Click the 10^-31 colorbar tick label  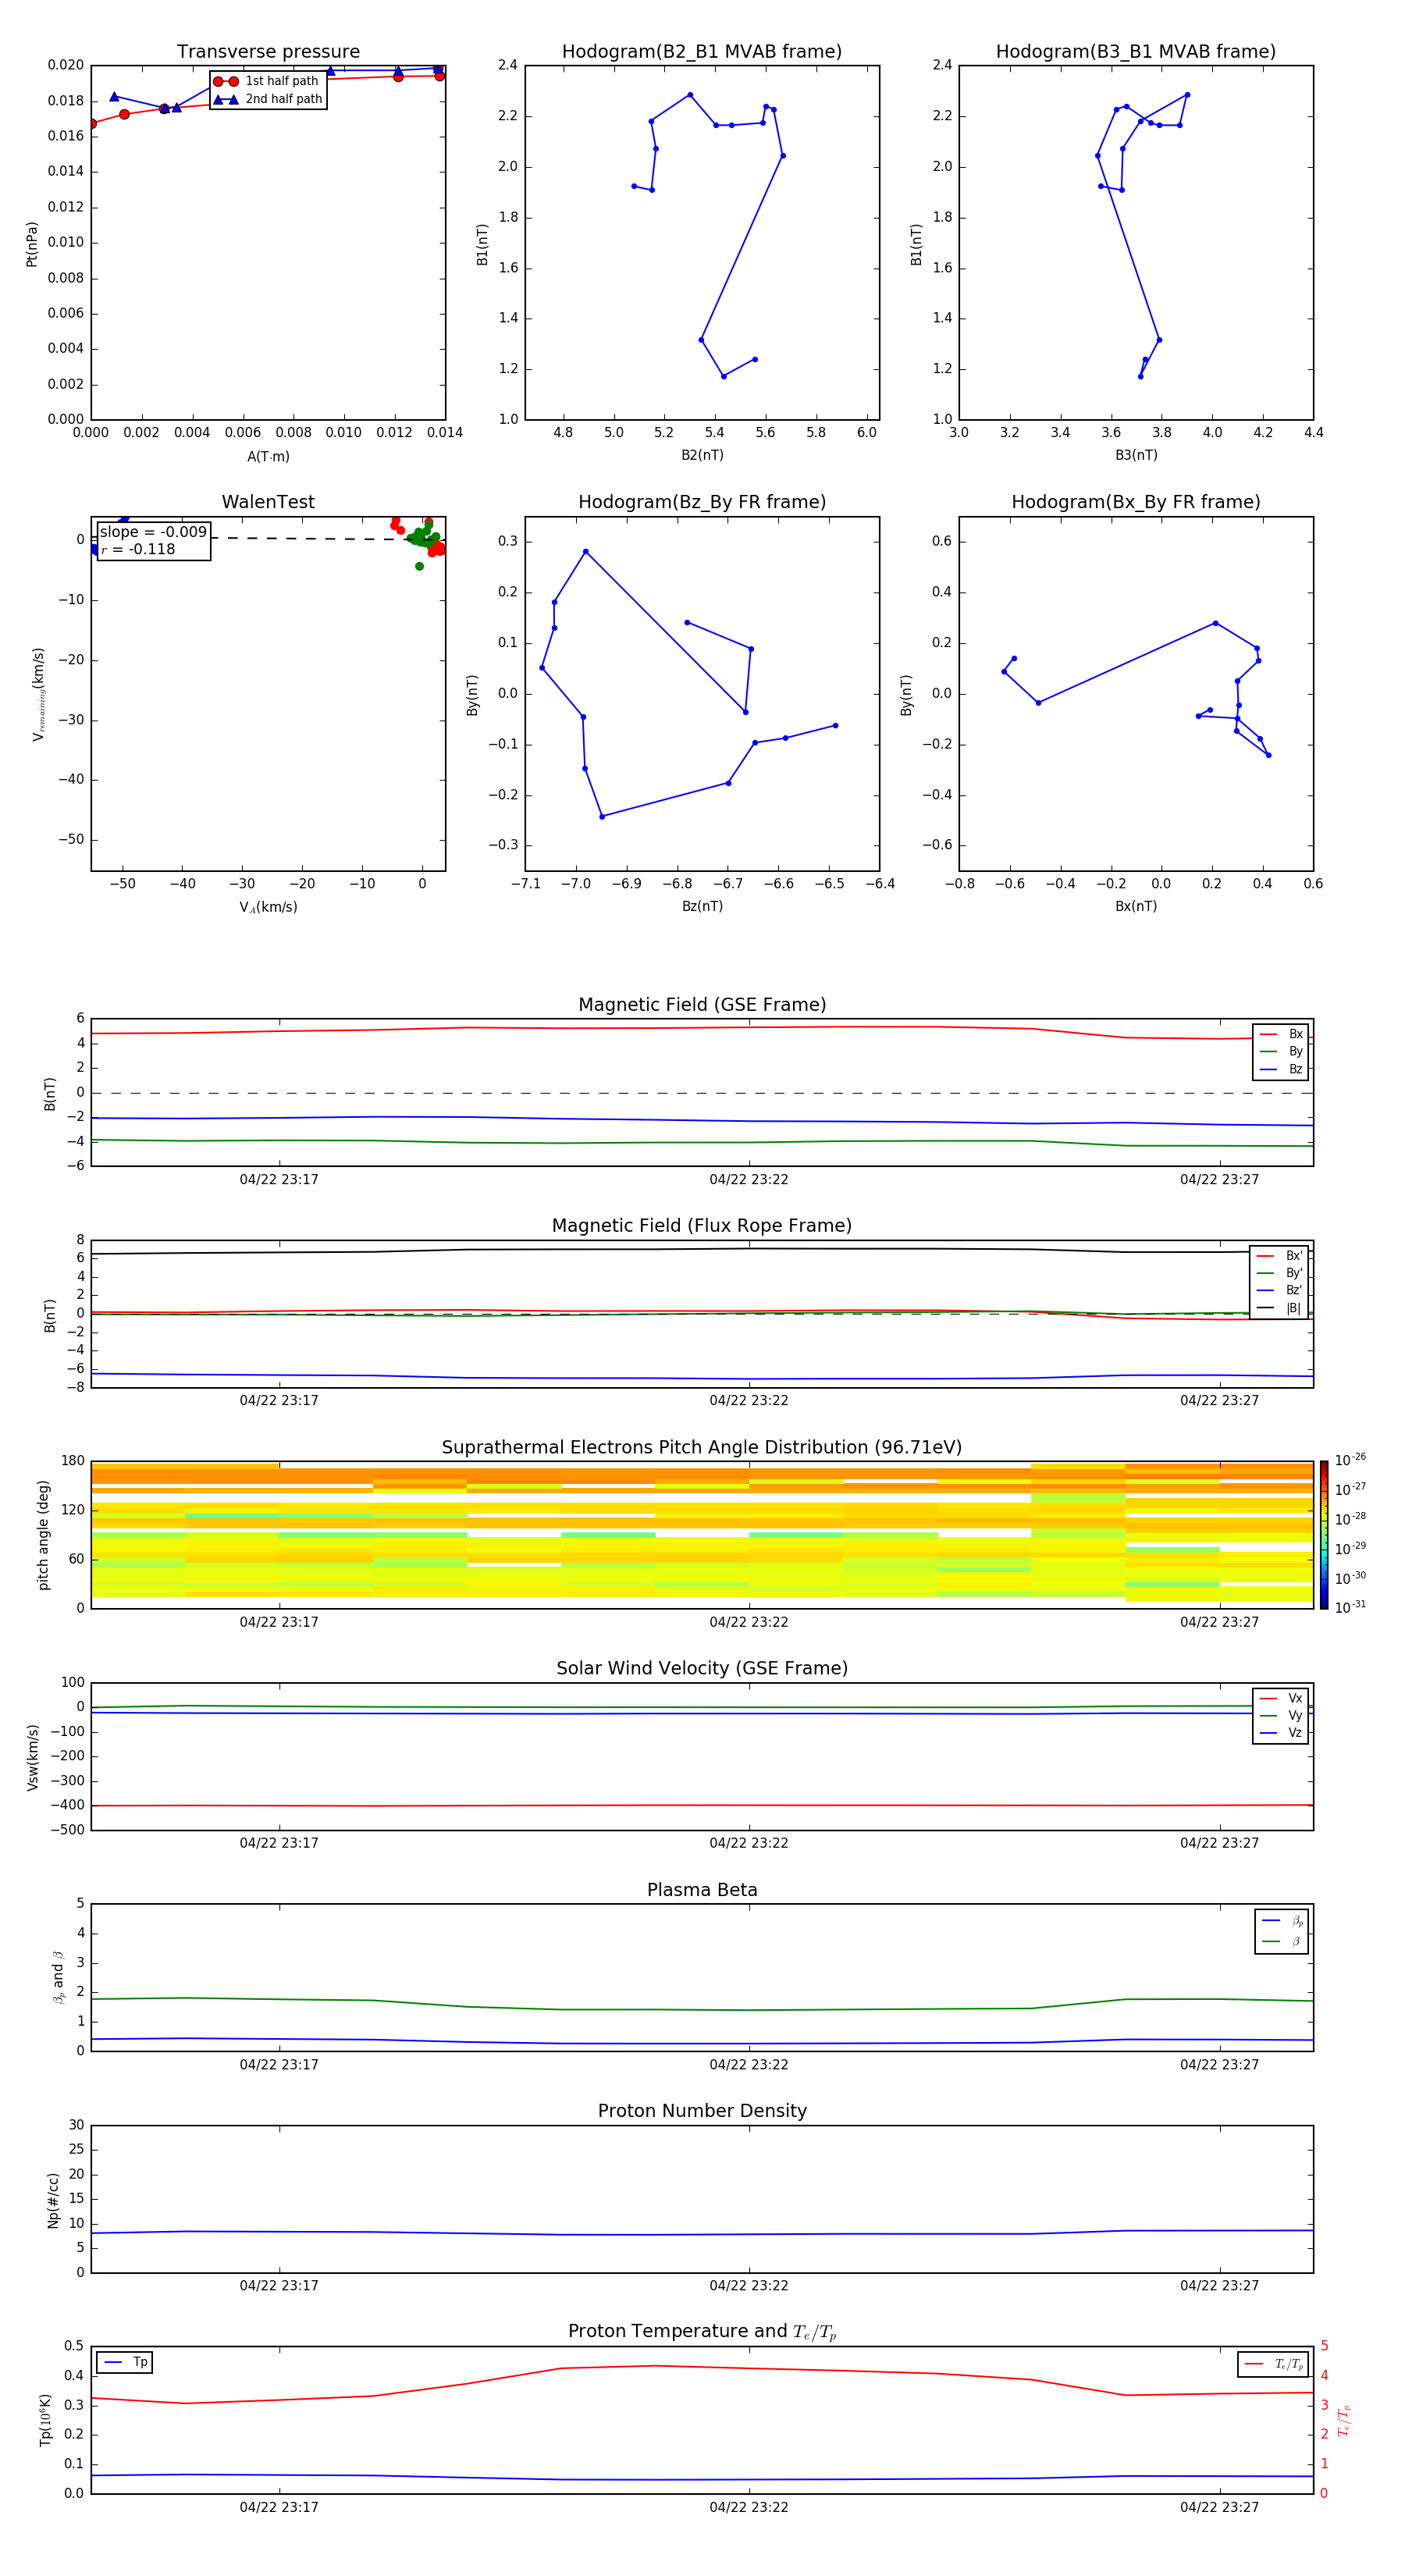click(x=1350, y=1607)
